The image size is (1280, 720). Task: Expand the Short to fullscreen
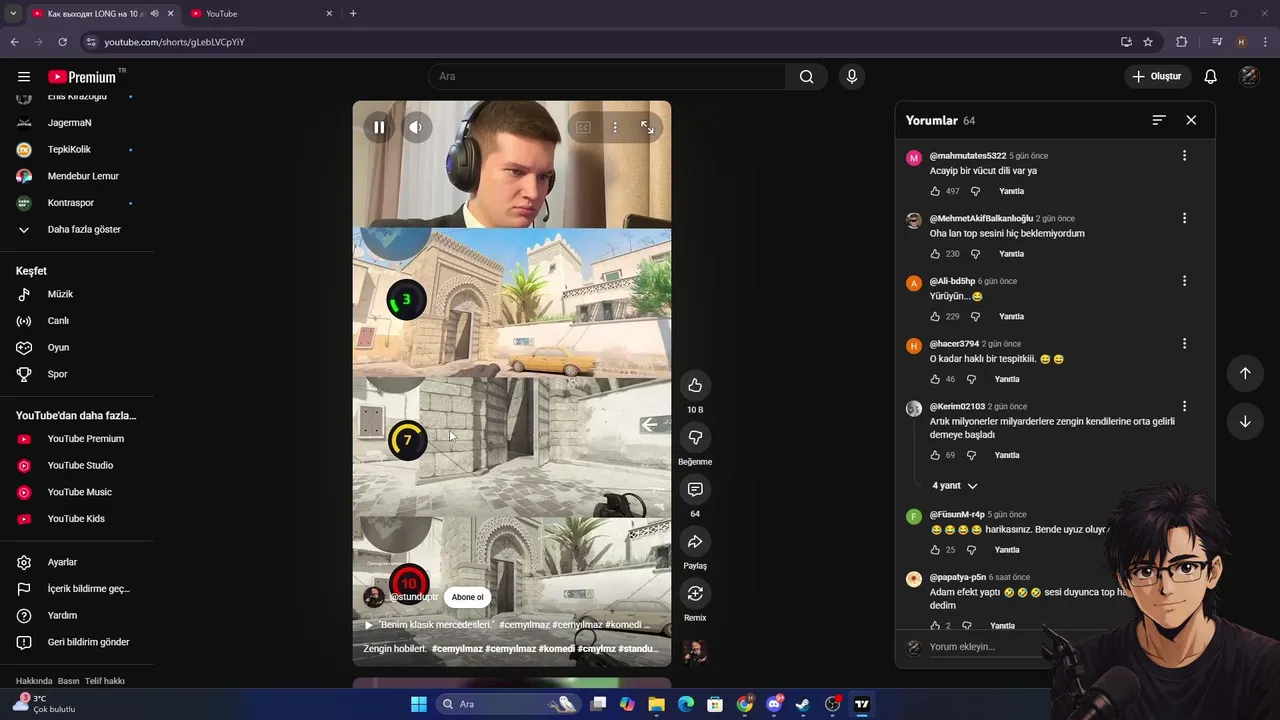coord(647,127)
